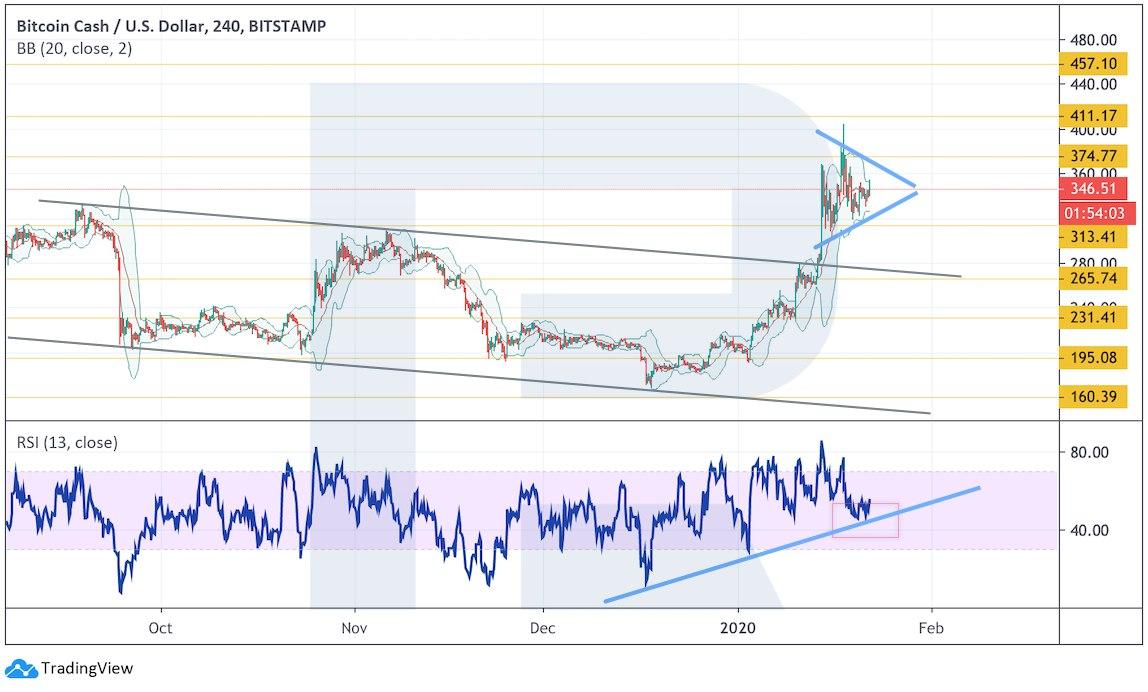This screenshot has width=1148, height=692.
Task: Select the Bitcoin Cash / U.S. Dollar chart title
Action: 171,26
